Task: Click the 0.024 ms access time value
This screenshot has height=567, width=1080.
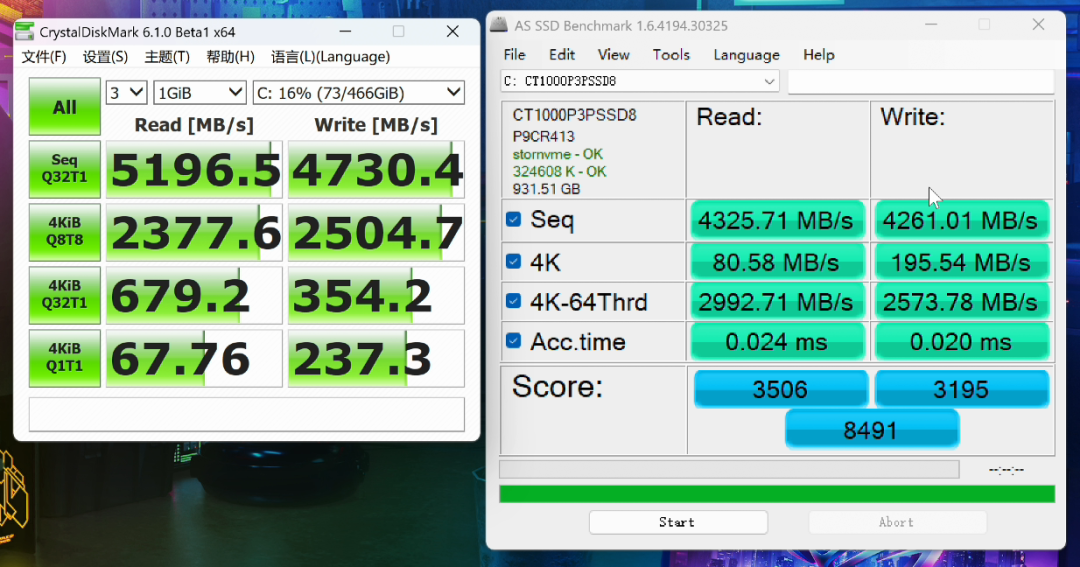Action: pos(777,342)
